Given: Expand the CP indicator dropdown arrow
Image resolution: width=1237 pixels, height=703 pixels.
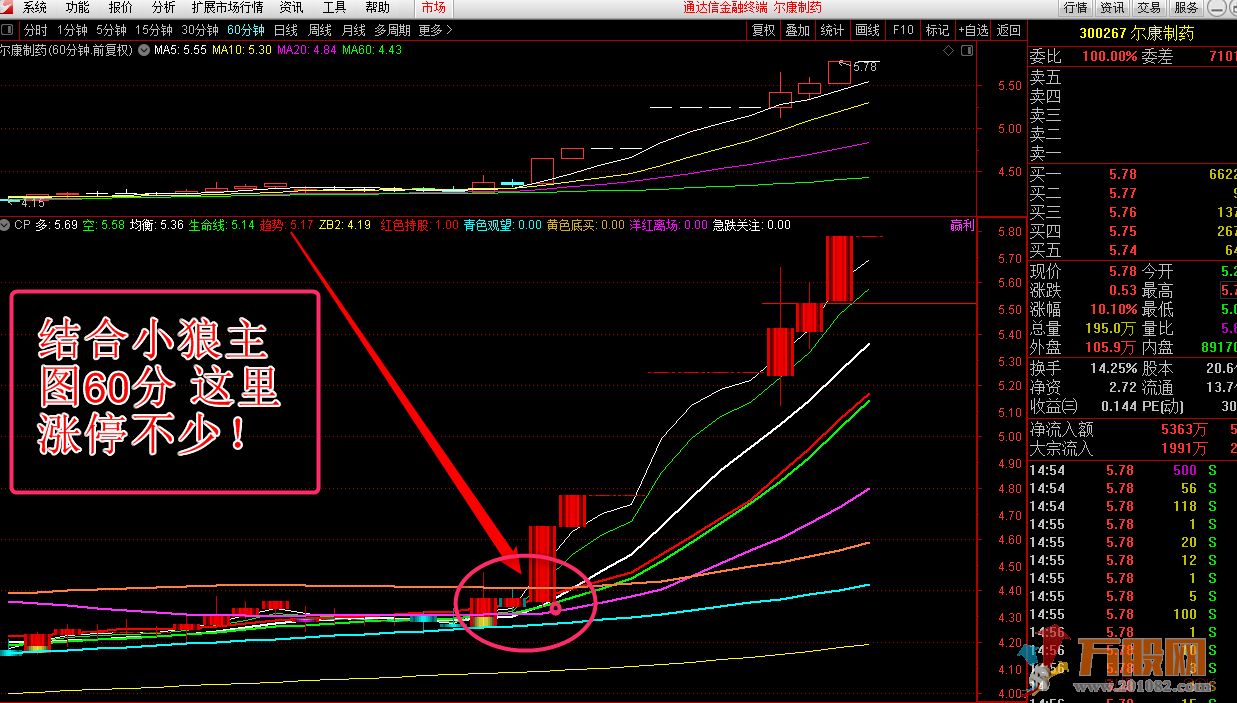Looking at the screenshot, I should (x=8, y=226).
